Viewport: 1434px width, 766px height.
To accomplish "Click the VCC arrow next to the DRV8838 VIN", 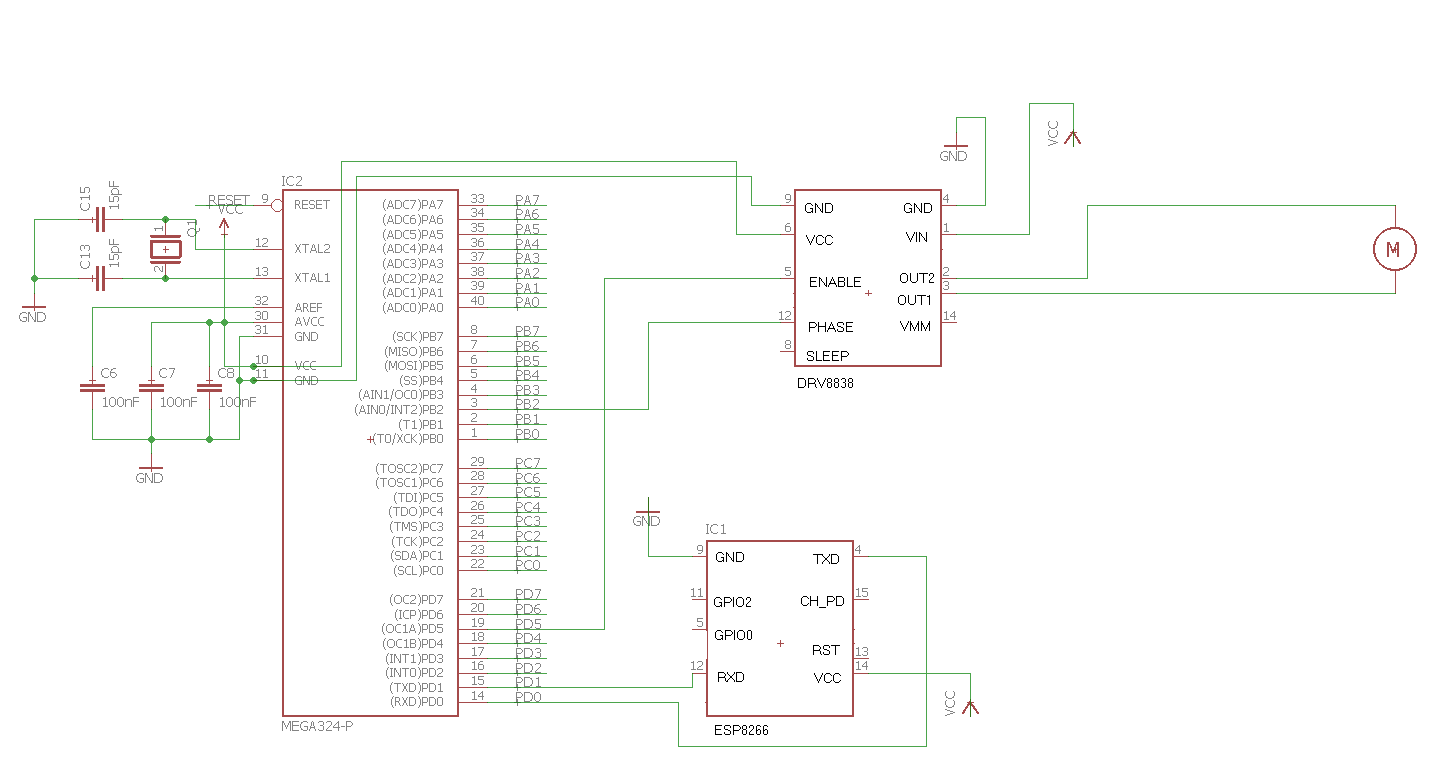I will coord(1072,137).
